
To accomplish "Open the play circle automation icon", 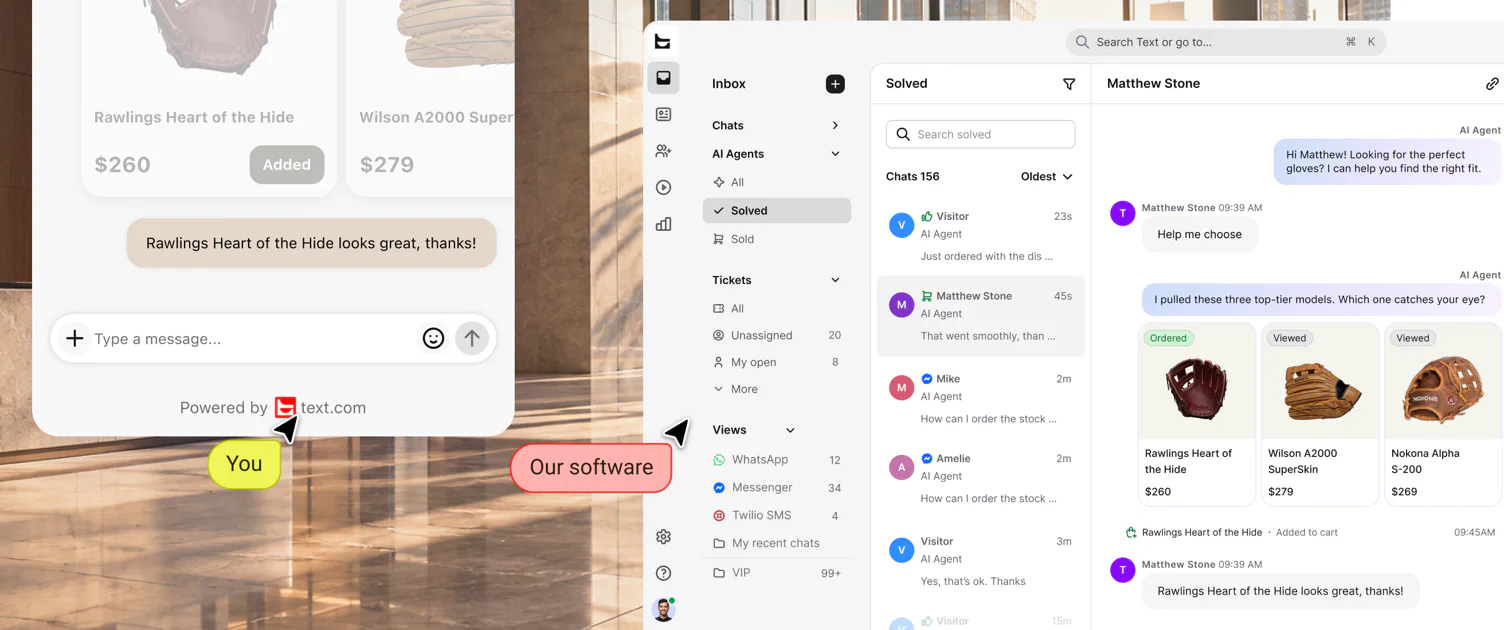I will point(663,188).
